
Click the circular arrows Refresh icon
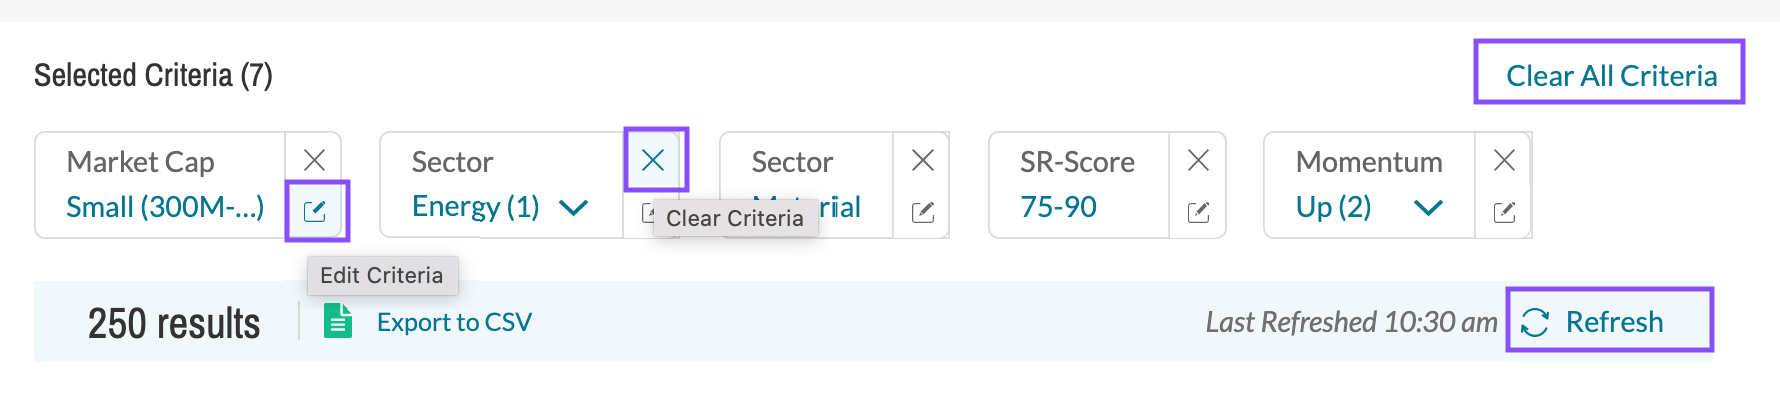tap(1535, 322)
